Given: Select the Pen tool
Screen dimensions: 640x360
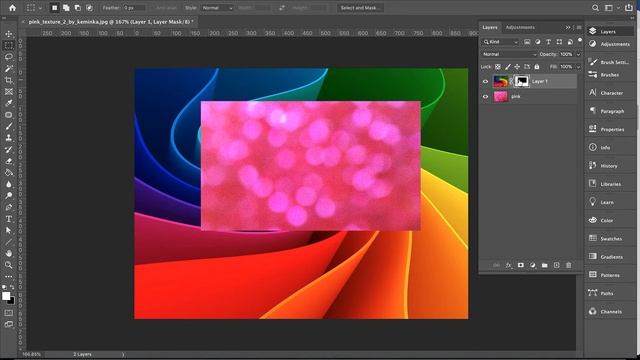Looking at the screenshot, I should (9, 207).
